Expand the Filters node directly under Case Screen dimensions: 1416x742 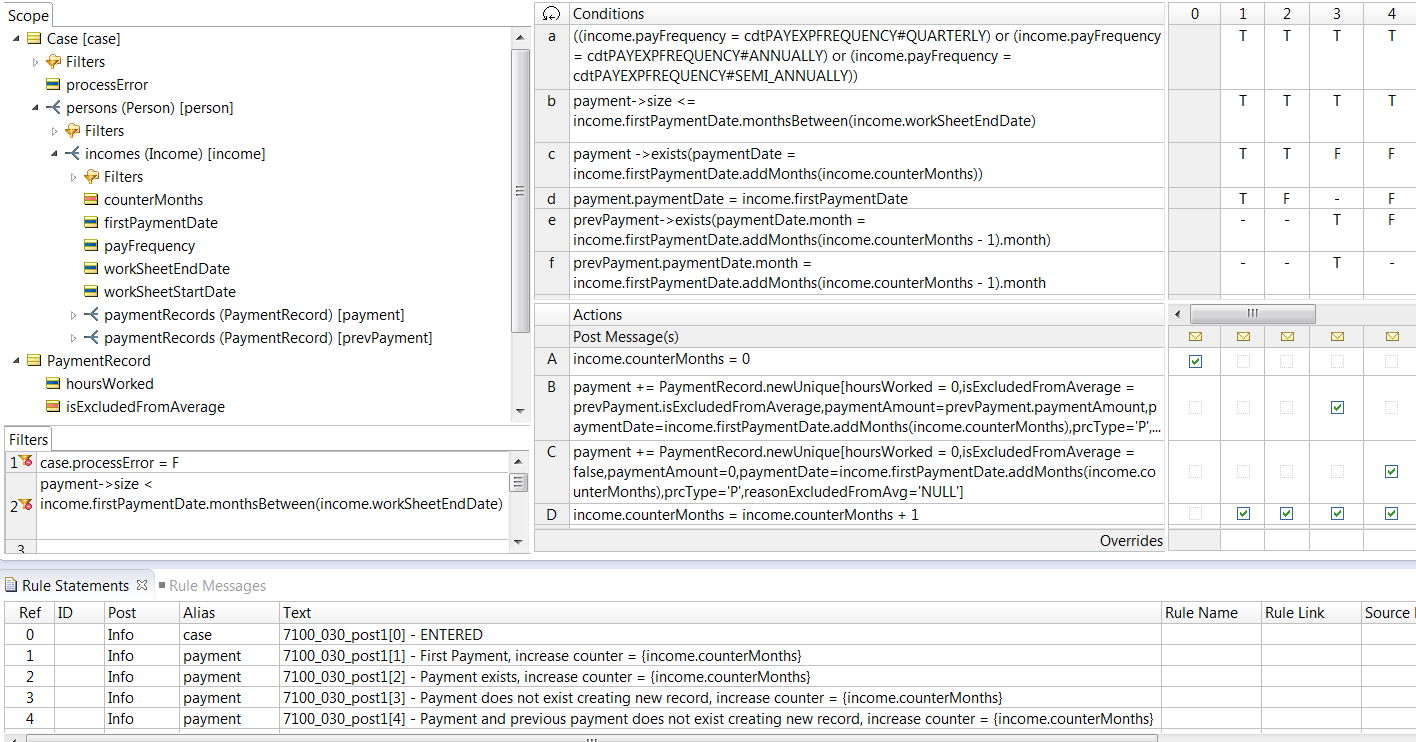[x=36, y=62]
